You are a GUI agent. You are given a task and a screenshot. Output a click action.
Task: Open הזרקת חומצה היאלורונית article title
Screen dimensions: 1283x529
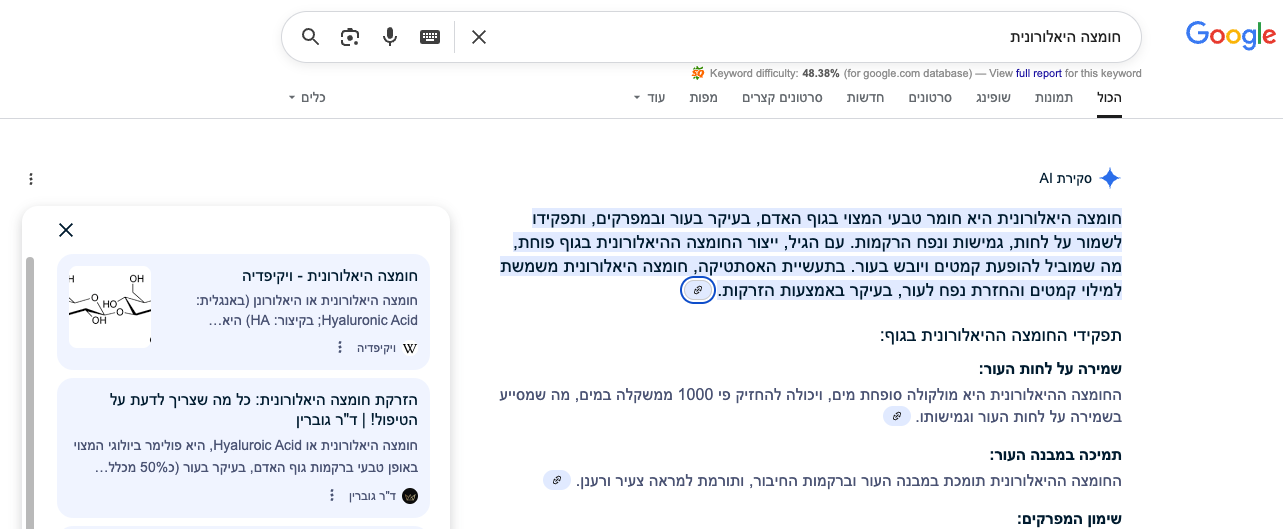[x=264, y=410]
